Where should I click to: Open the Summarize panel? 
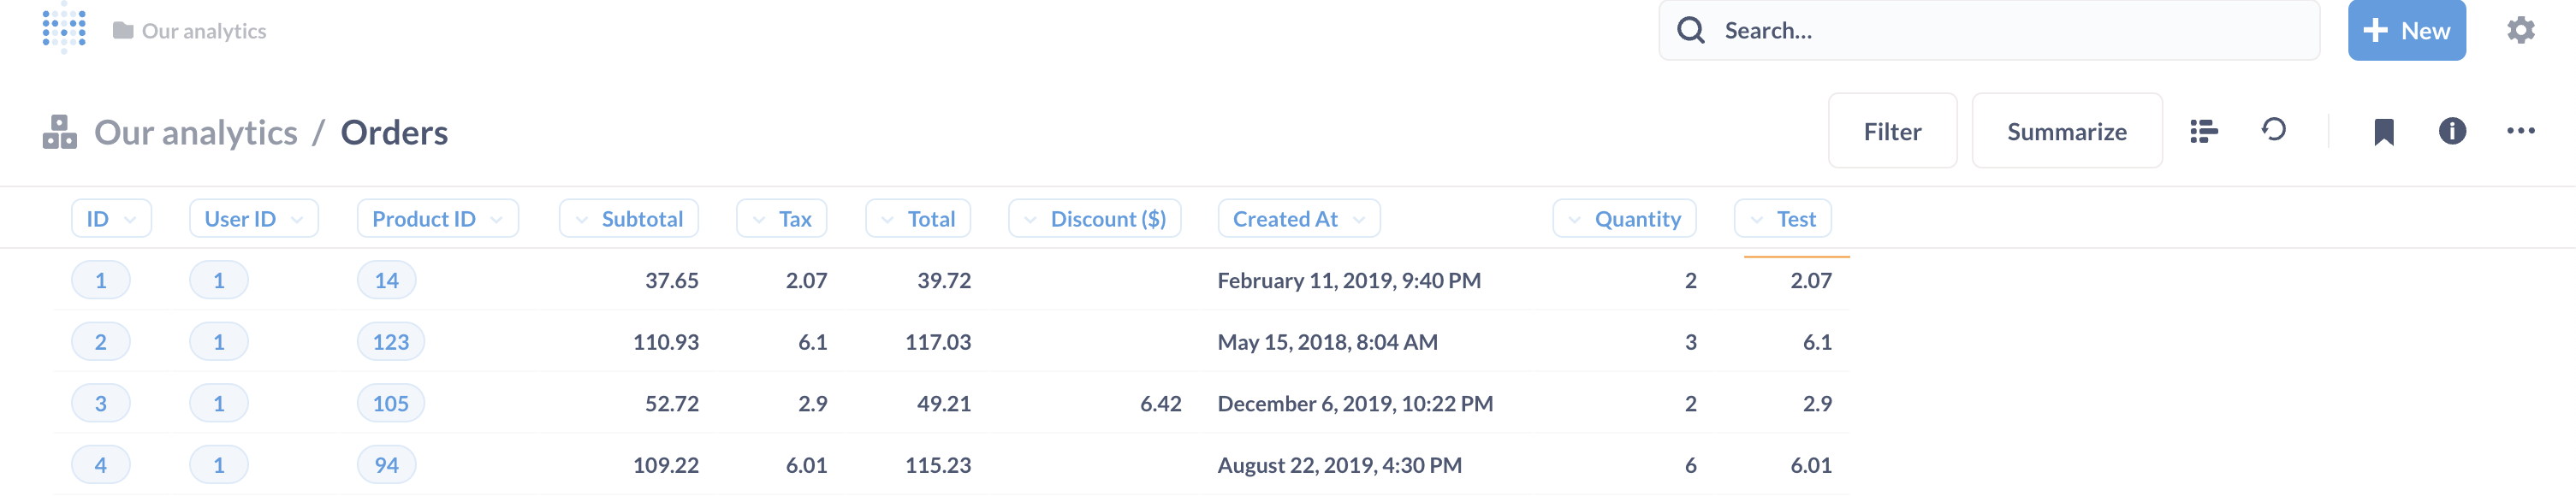tap(2067, 130)
